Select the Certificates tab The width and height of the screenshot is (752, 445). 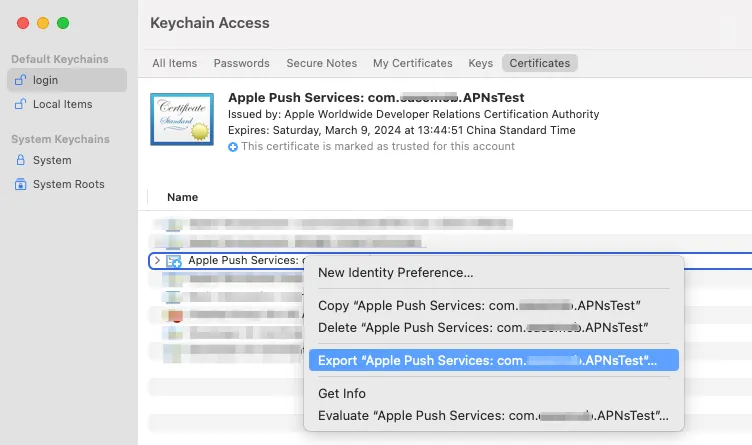click(540, 63)
